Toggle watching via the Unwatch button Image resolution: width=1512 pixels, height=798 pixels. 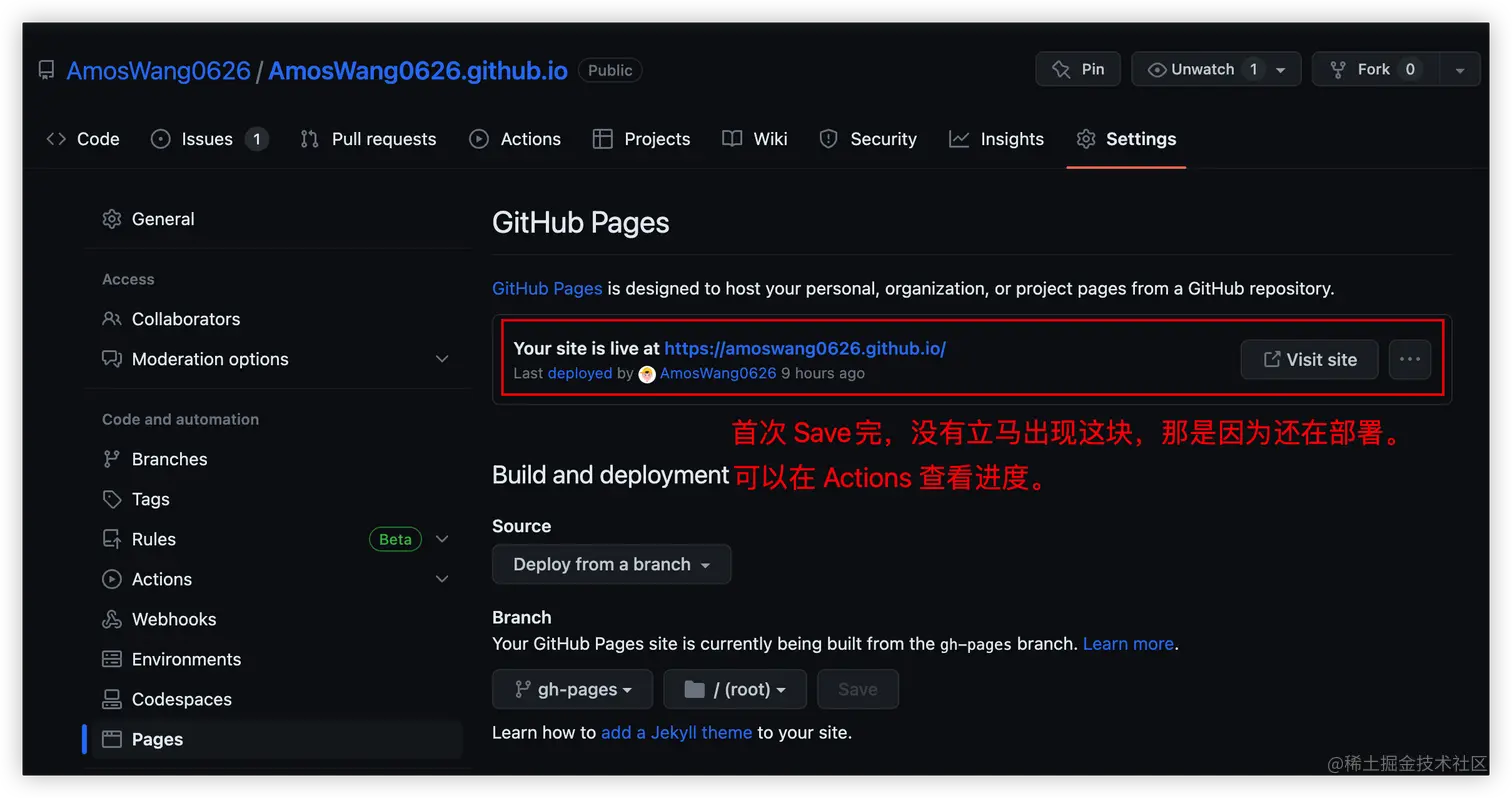1203,69
